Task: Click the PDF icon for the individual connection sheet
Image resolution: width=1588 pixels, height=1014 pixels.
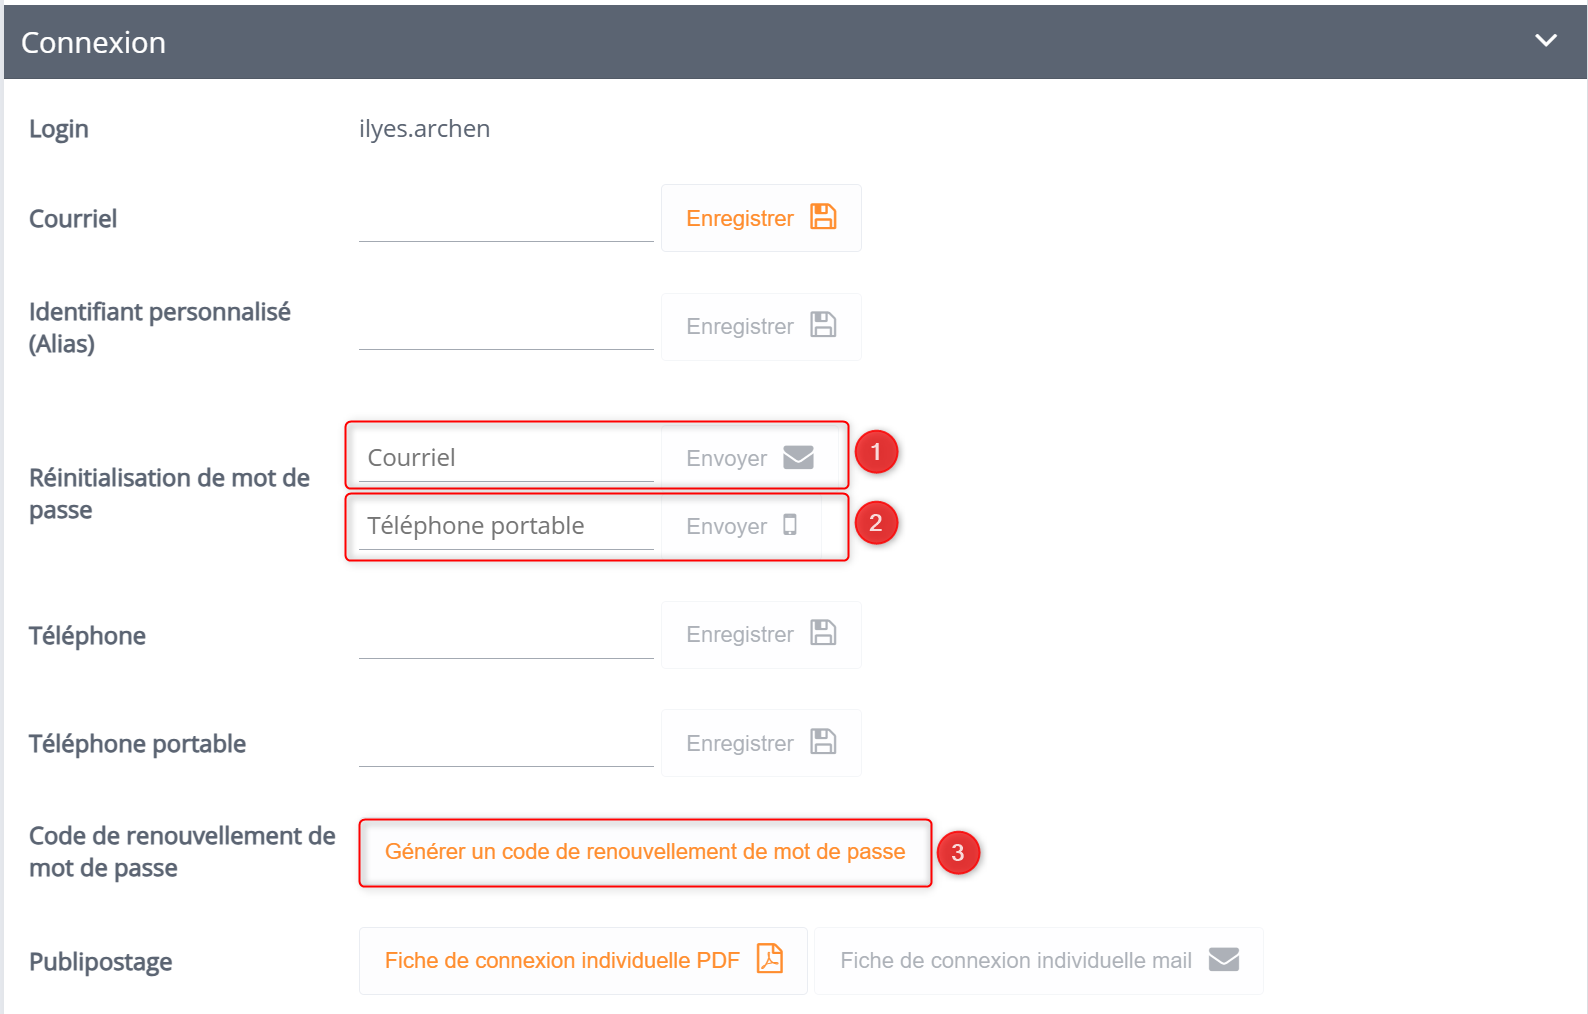Action: click(770, 959)
